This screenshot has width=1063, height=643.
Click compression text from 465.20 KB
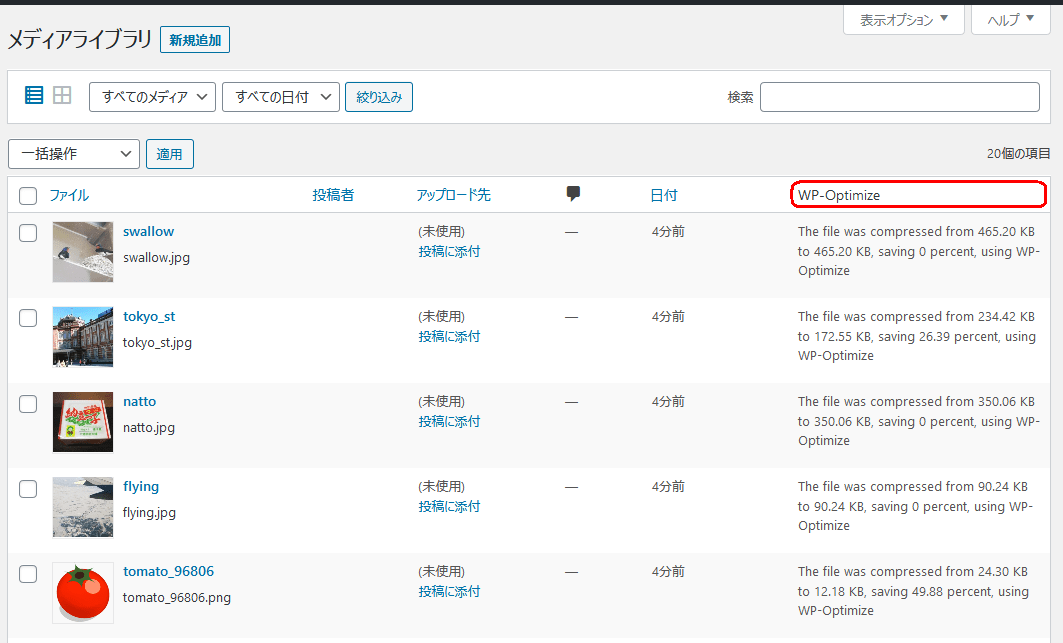[x=919, y=251]
